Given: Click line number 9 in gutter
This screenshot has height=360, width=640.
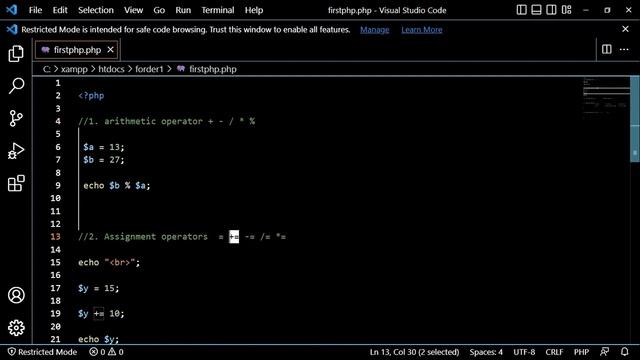Looking at the screenshot, I should [x=58, y=185].
